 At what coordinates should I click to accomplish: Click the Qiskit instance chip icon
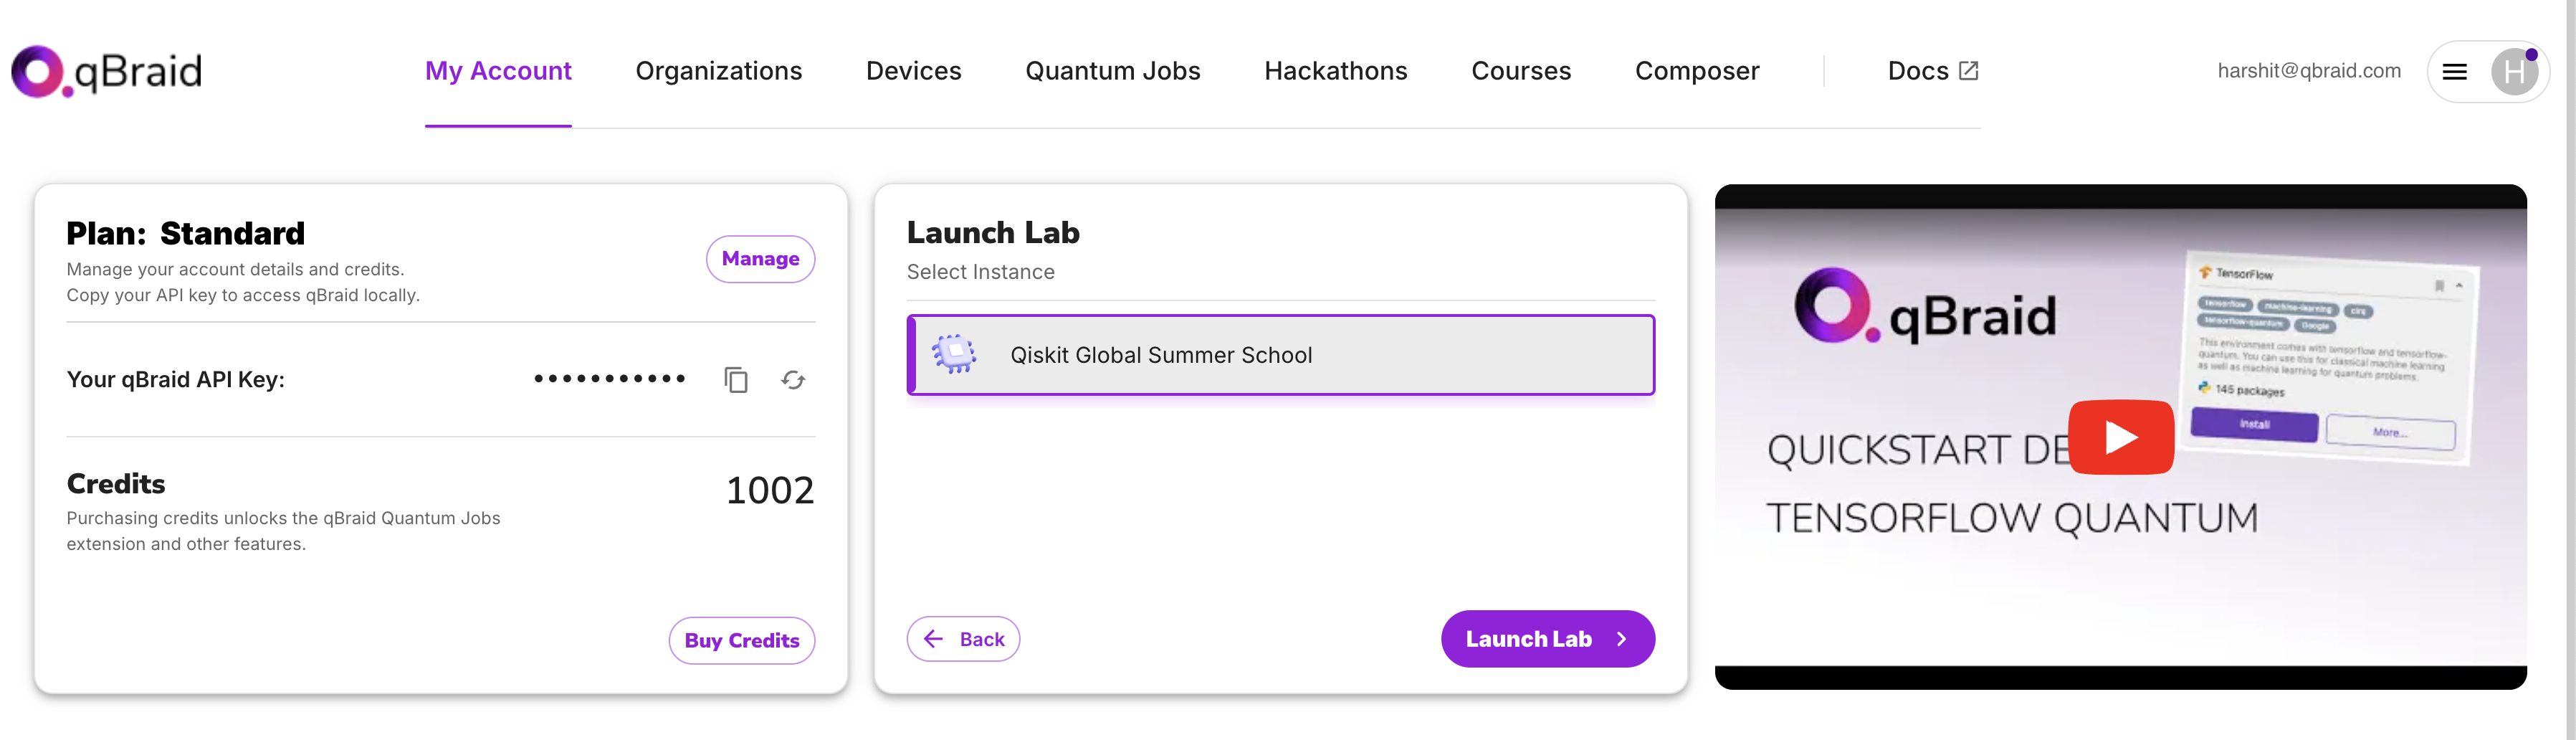[x=954, y=354]
